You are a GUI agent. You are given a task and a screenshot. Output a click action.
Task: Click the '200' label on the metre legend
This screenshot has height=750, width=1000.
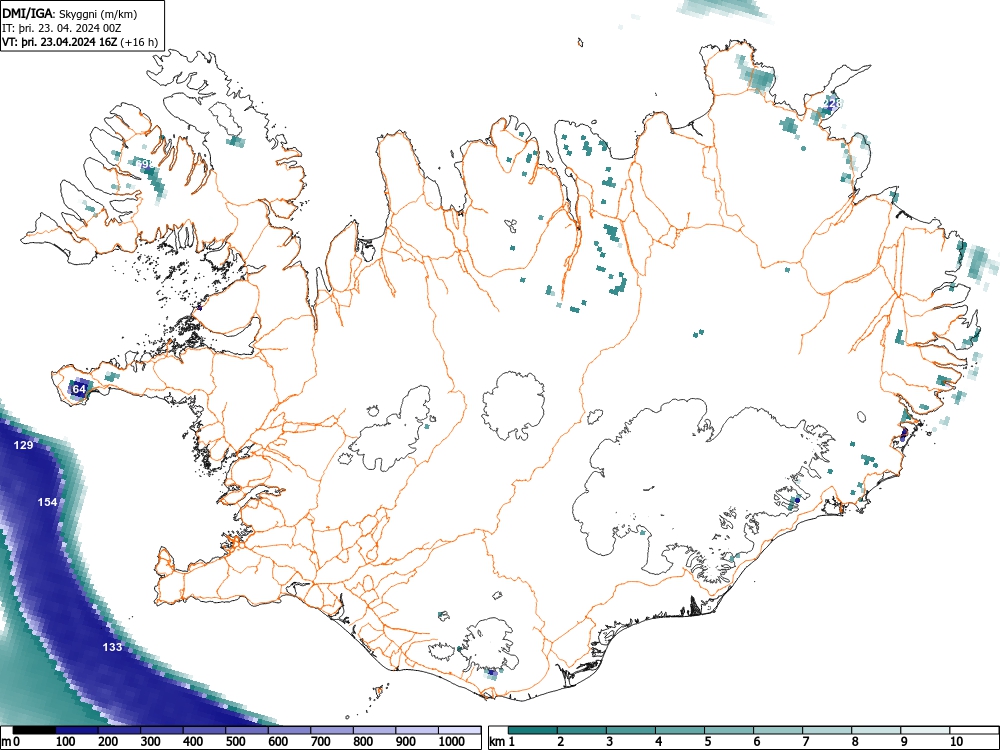click(x=108, y=742)
